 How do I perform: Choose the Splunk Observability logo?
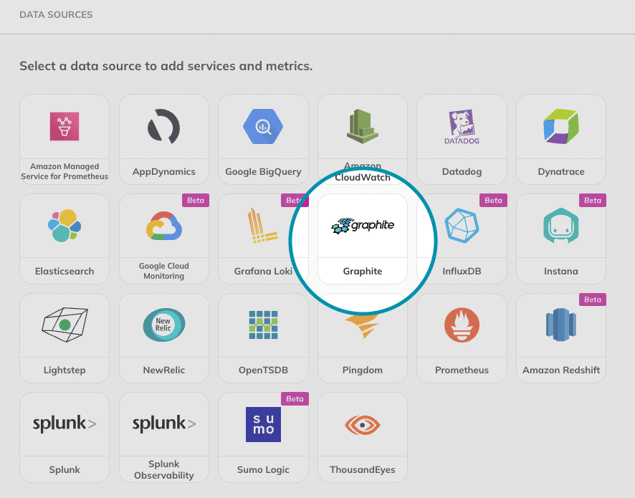click(164, 424)
